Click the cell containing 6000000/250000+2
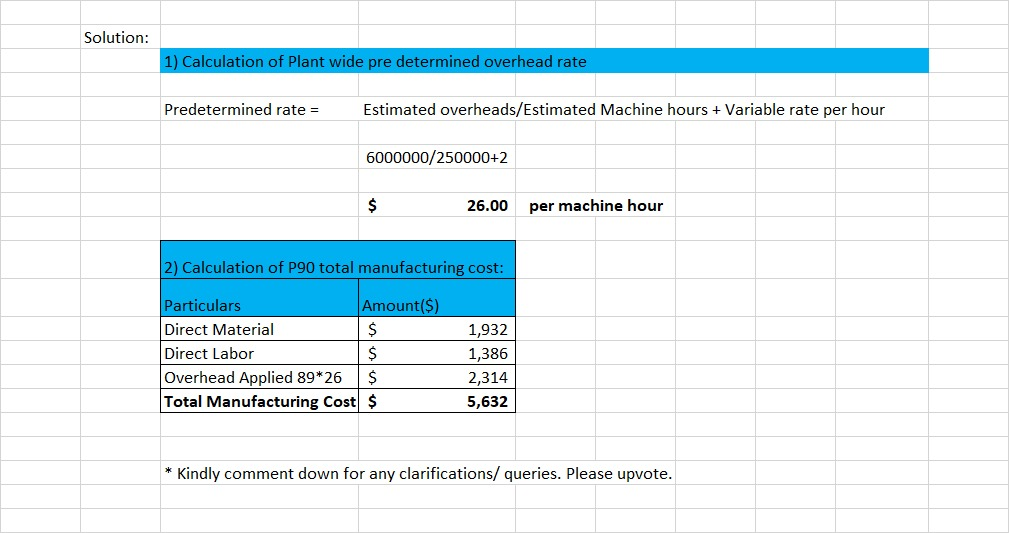The height and width of the screenshot is (533, 1009). (x=437, y=157)
